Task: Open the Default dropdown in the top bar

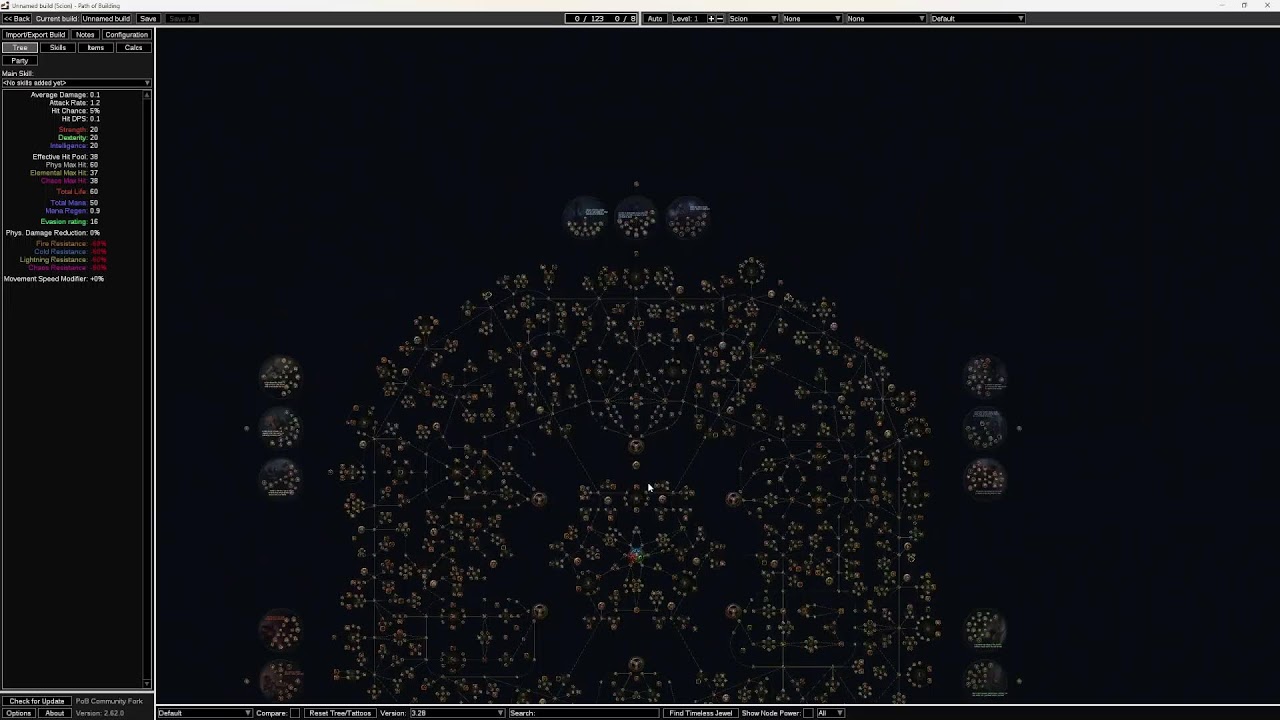Action: tap(977, 18)
